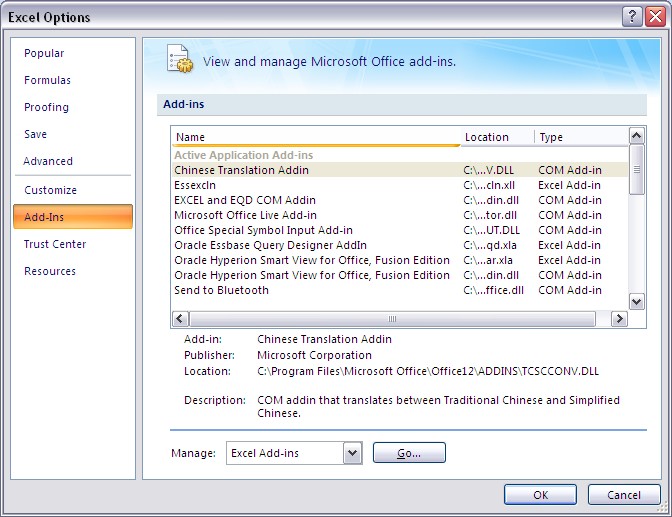Viewport: 672px width, 517px height.
Task: Close the Excel Options dialog
Action: [x=654, y=16]
